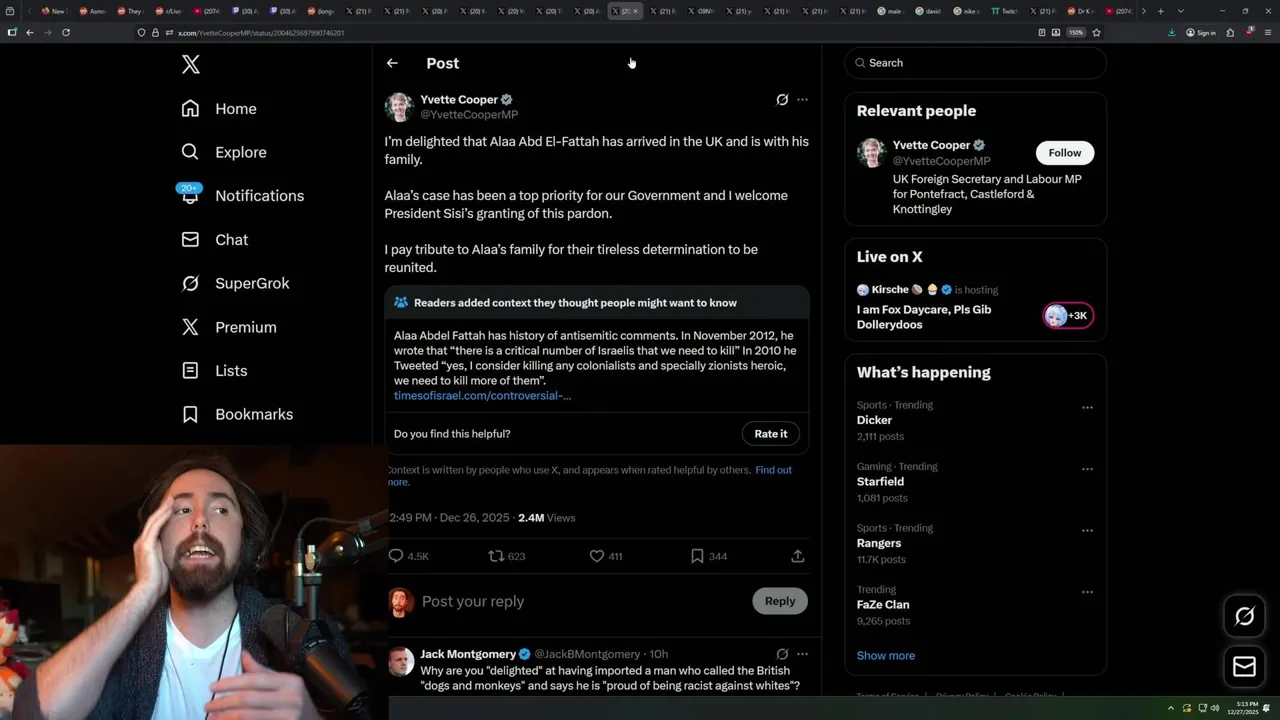Open the FaZe Clan trending topic
This screenshot has width=1280, height=720.
[x=883, y=605]
